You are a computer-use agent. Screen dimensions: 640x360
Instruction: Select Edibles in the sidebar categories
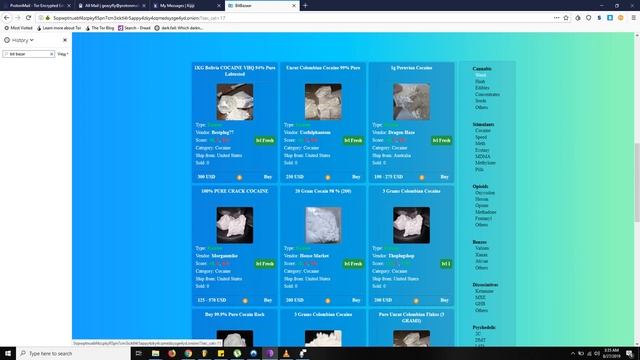(x=482, y=88)
